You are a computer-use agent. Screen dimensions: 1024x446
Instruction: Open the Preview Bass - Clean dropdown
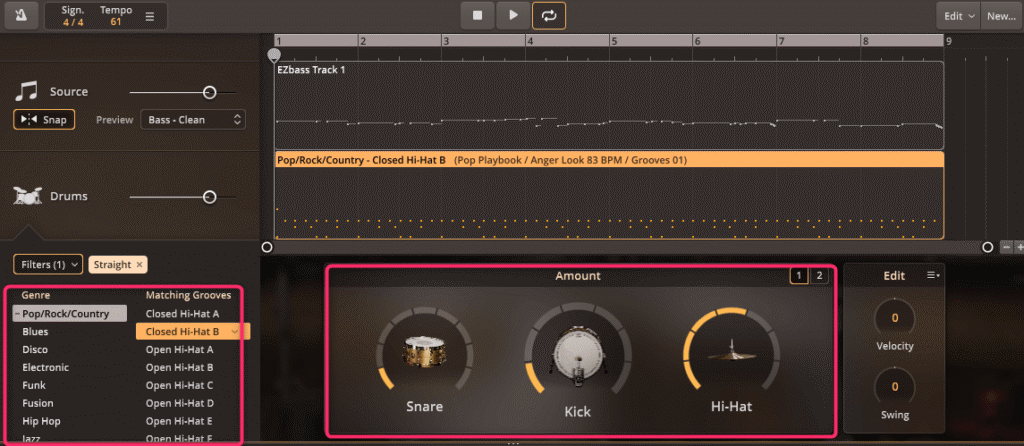(193, 120)
